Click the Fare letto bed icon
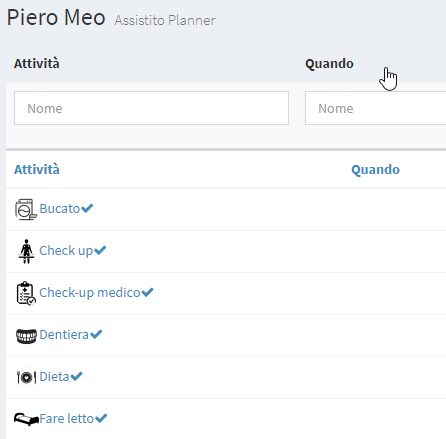 [x=26, y=419]
